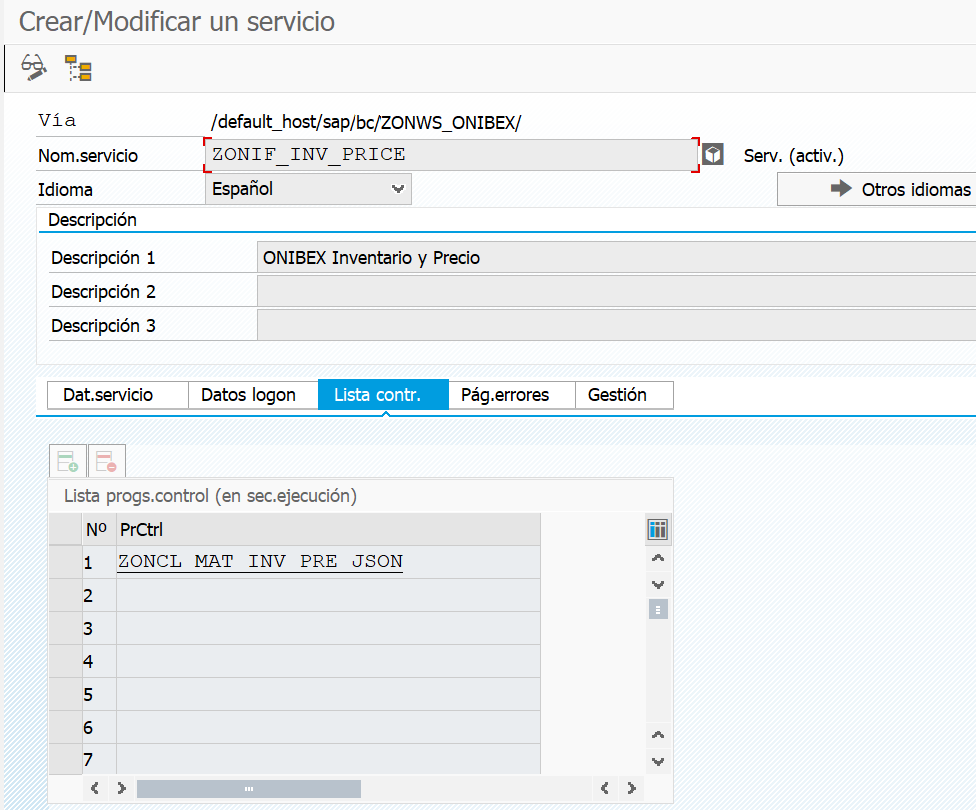Open the ZONCL_MAT_INV_PRE_JSON handler entry

pyautogui.click(x=260, y=562)
